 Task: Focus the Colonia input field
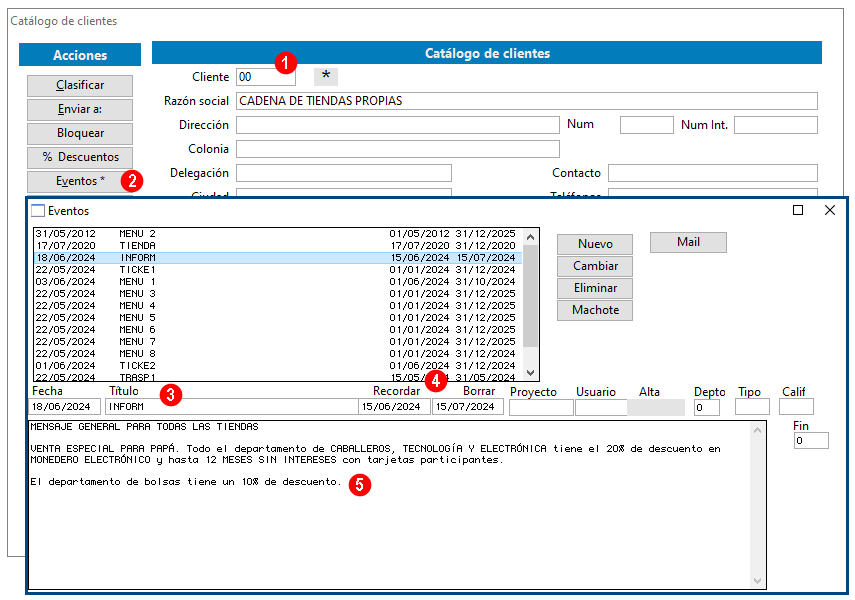tap(398, 149)
